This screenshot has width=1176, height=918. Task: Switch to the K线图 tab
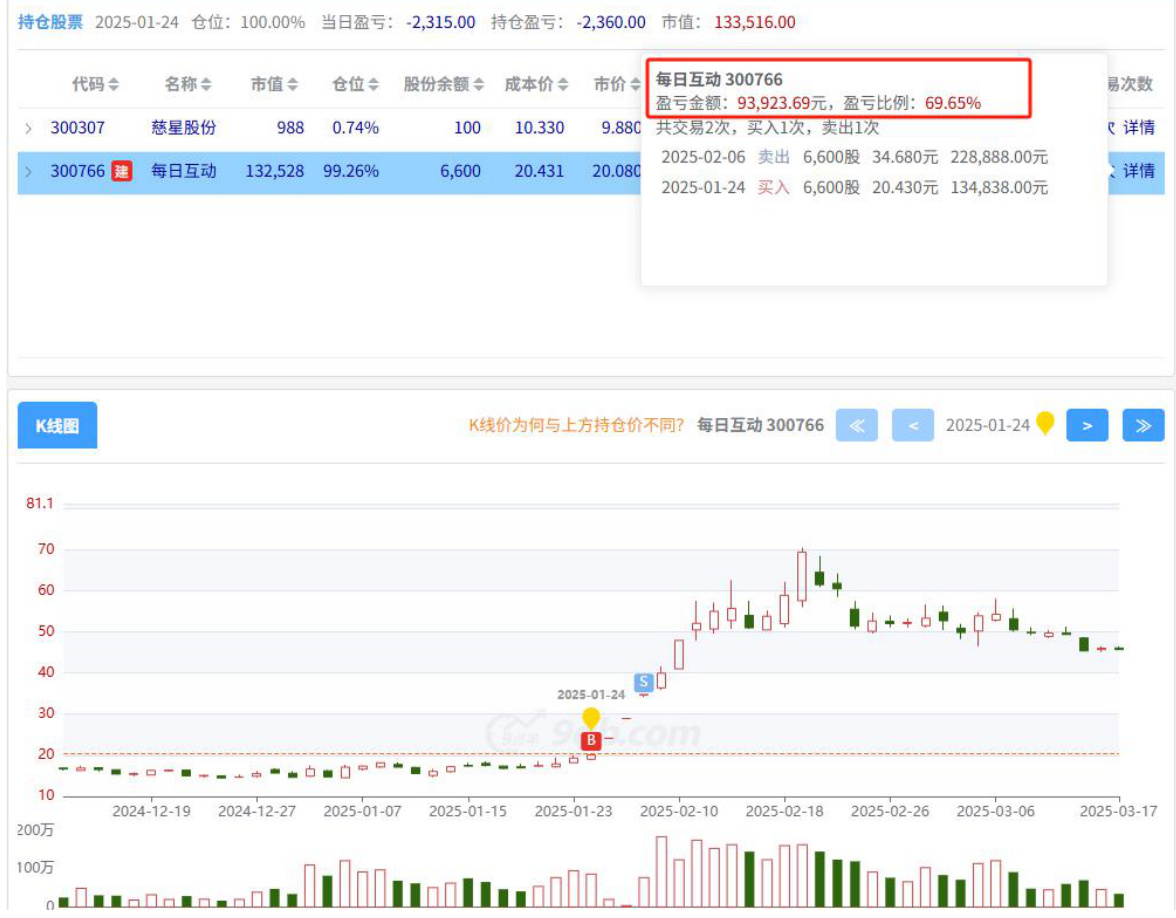click(57, 425)
